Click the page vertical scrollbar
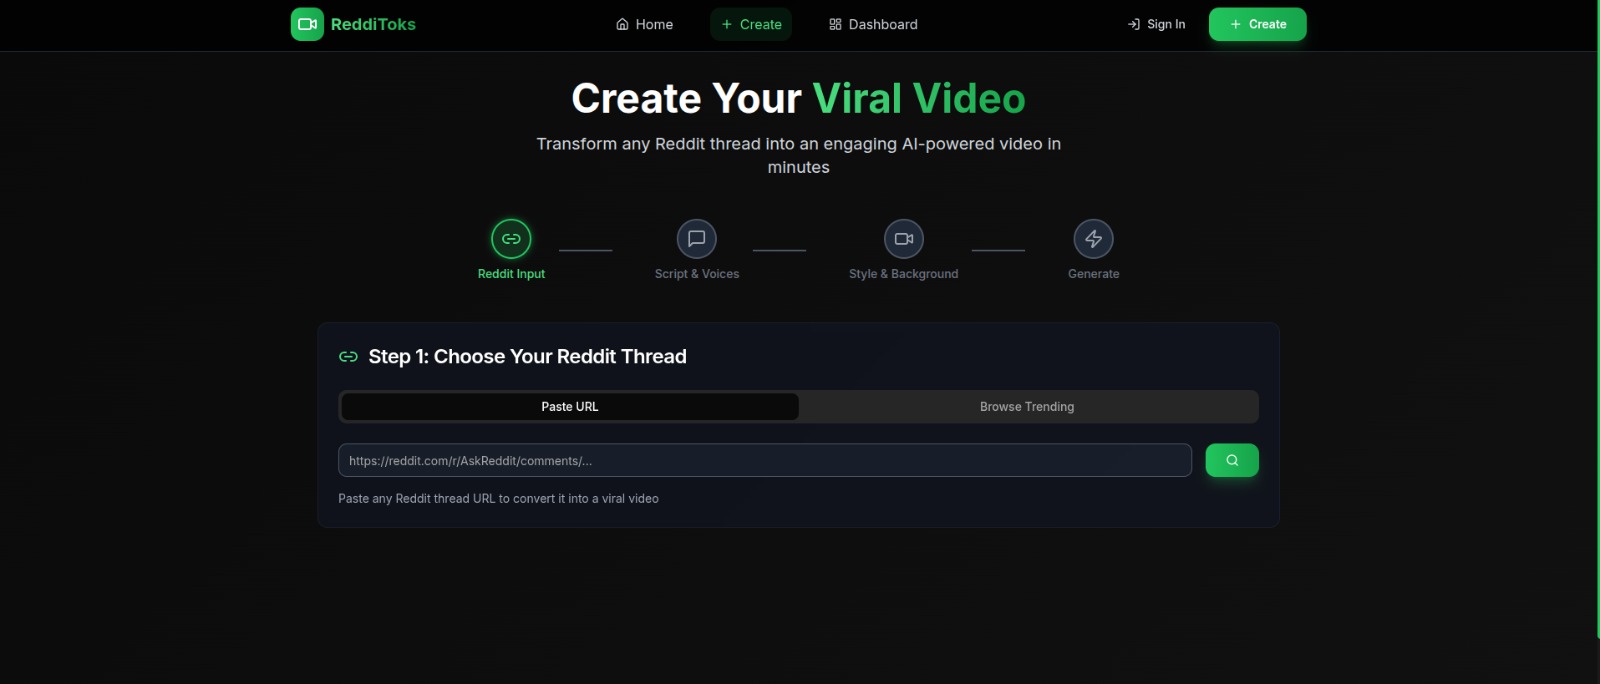 click(1597, 320)
